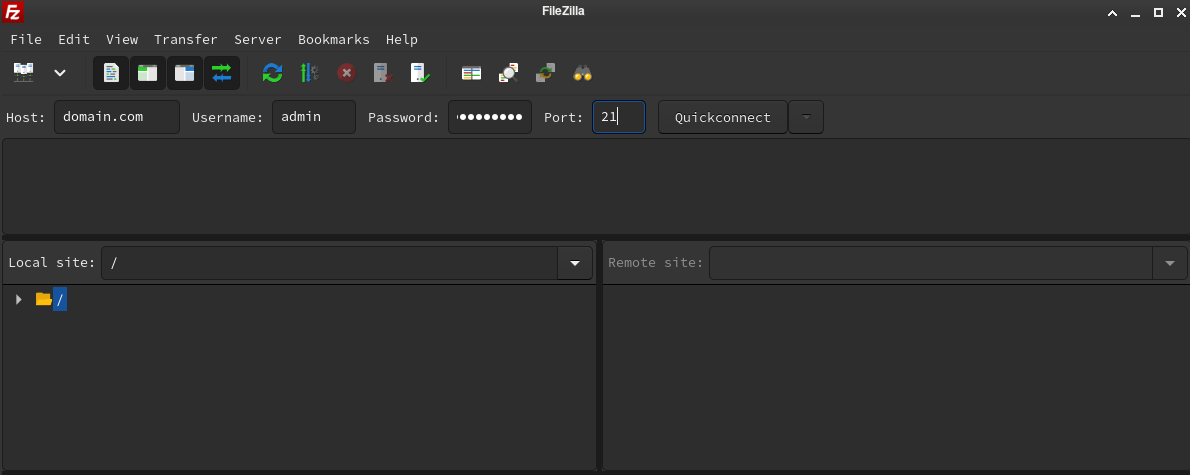Open the Local site path dropdown
The height and width of the screenshot is (475, 1190).
(x=575, y=263)
